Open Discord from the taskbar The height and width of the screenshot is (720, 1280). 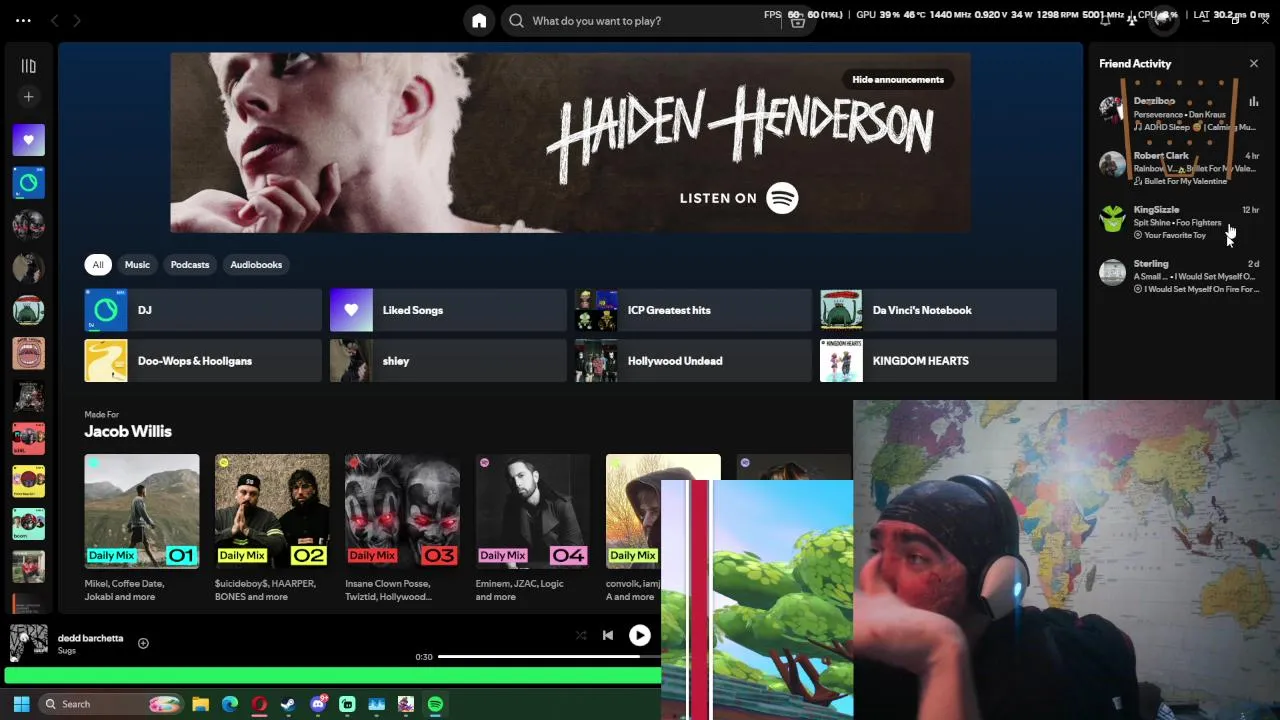click(x=318, y=704)
